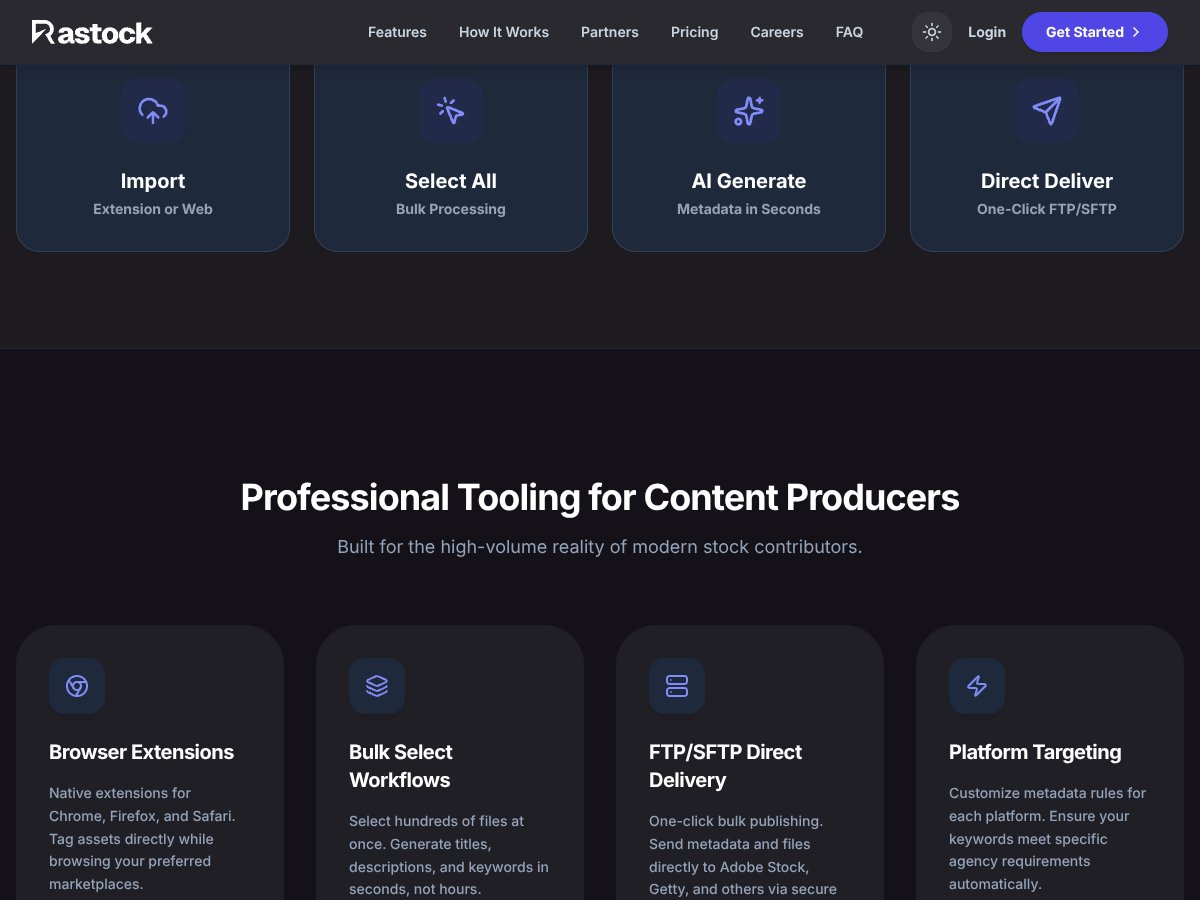This screenshot has height=900, width=1200.
Task: Click the Login link
Action: click(987, 32)
